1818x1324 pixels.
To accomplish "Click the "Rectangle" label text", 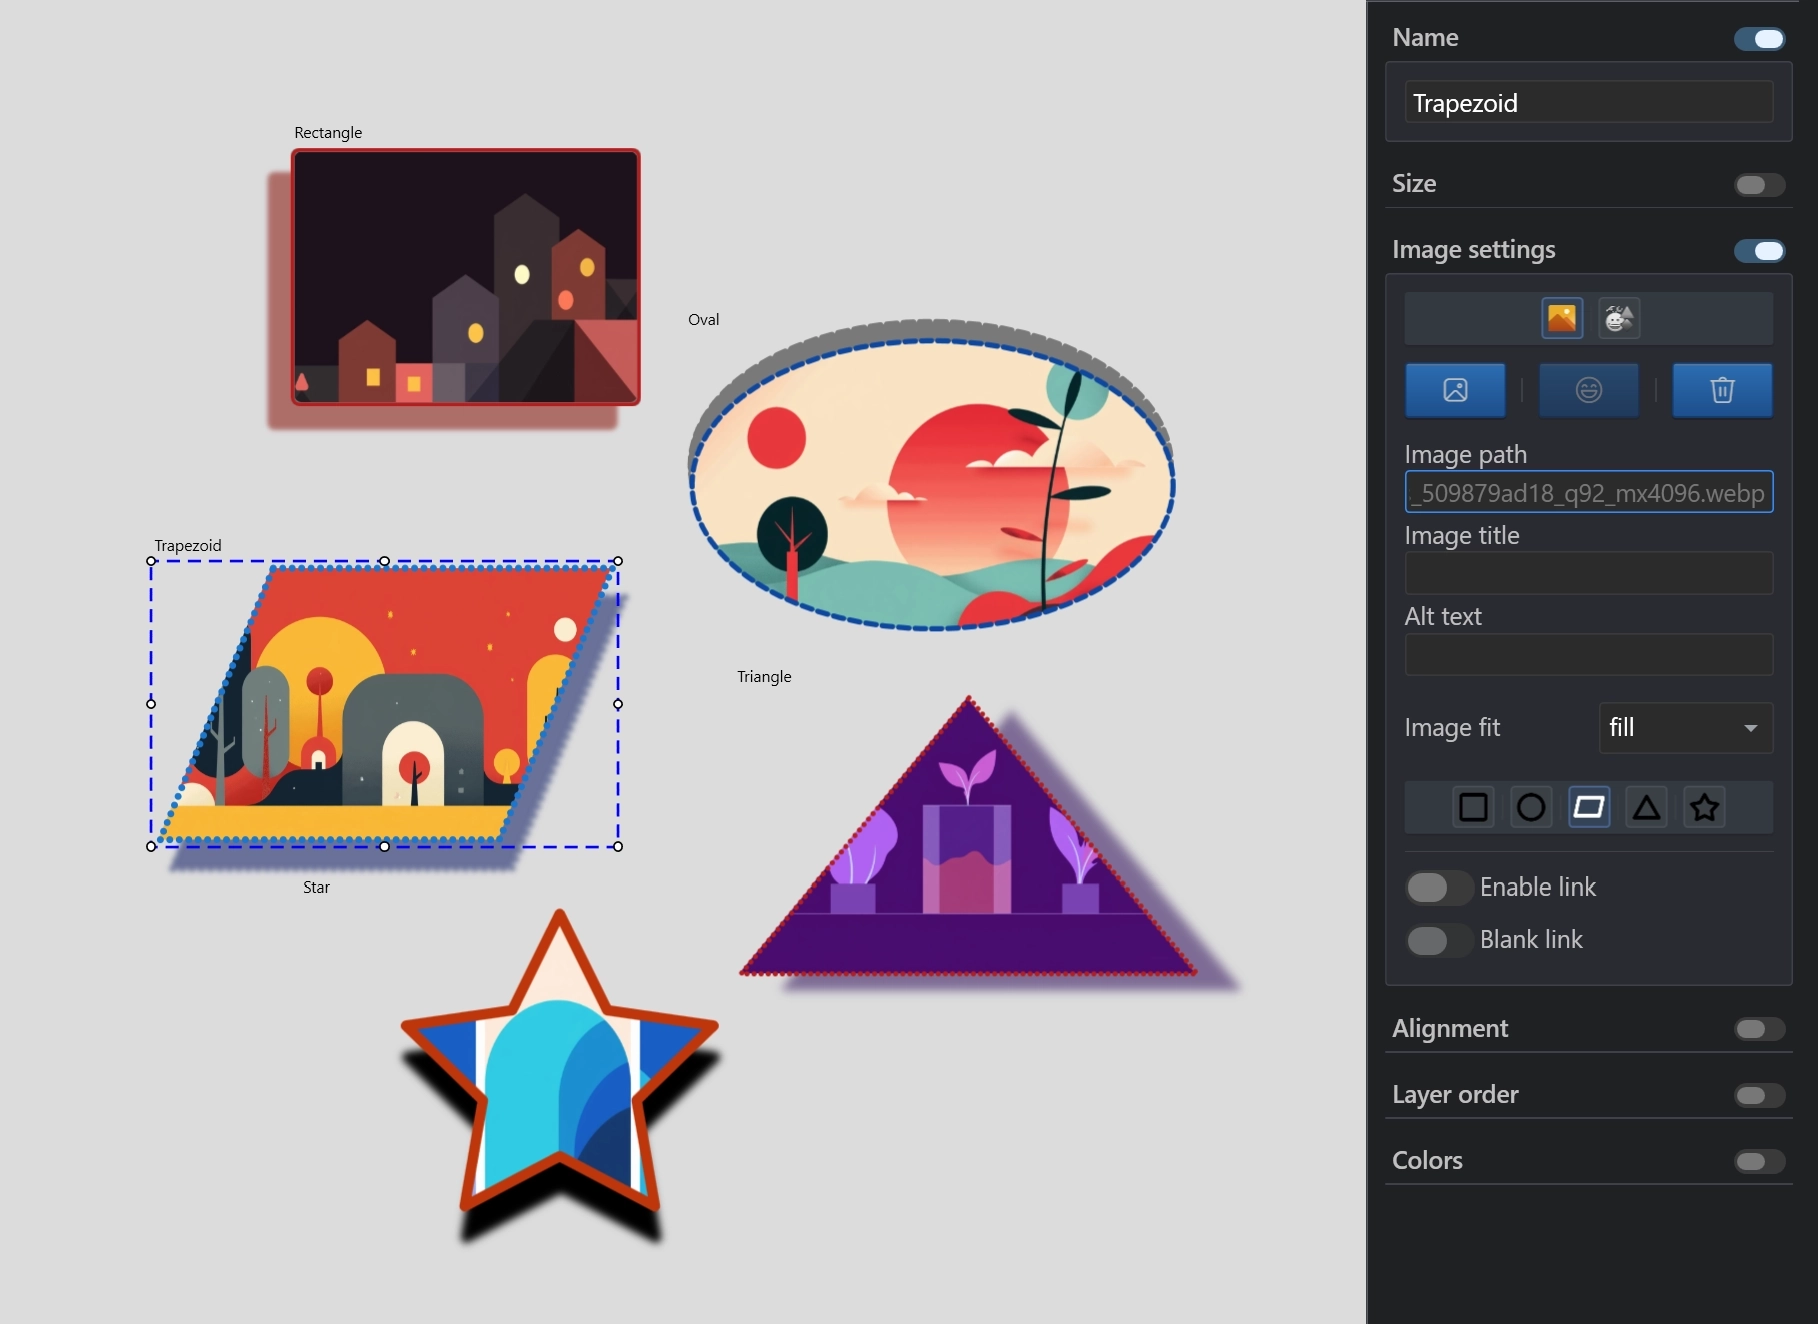I will coord(328,132).
